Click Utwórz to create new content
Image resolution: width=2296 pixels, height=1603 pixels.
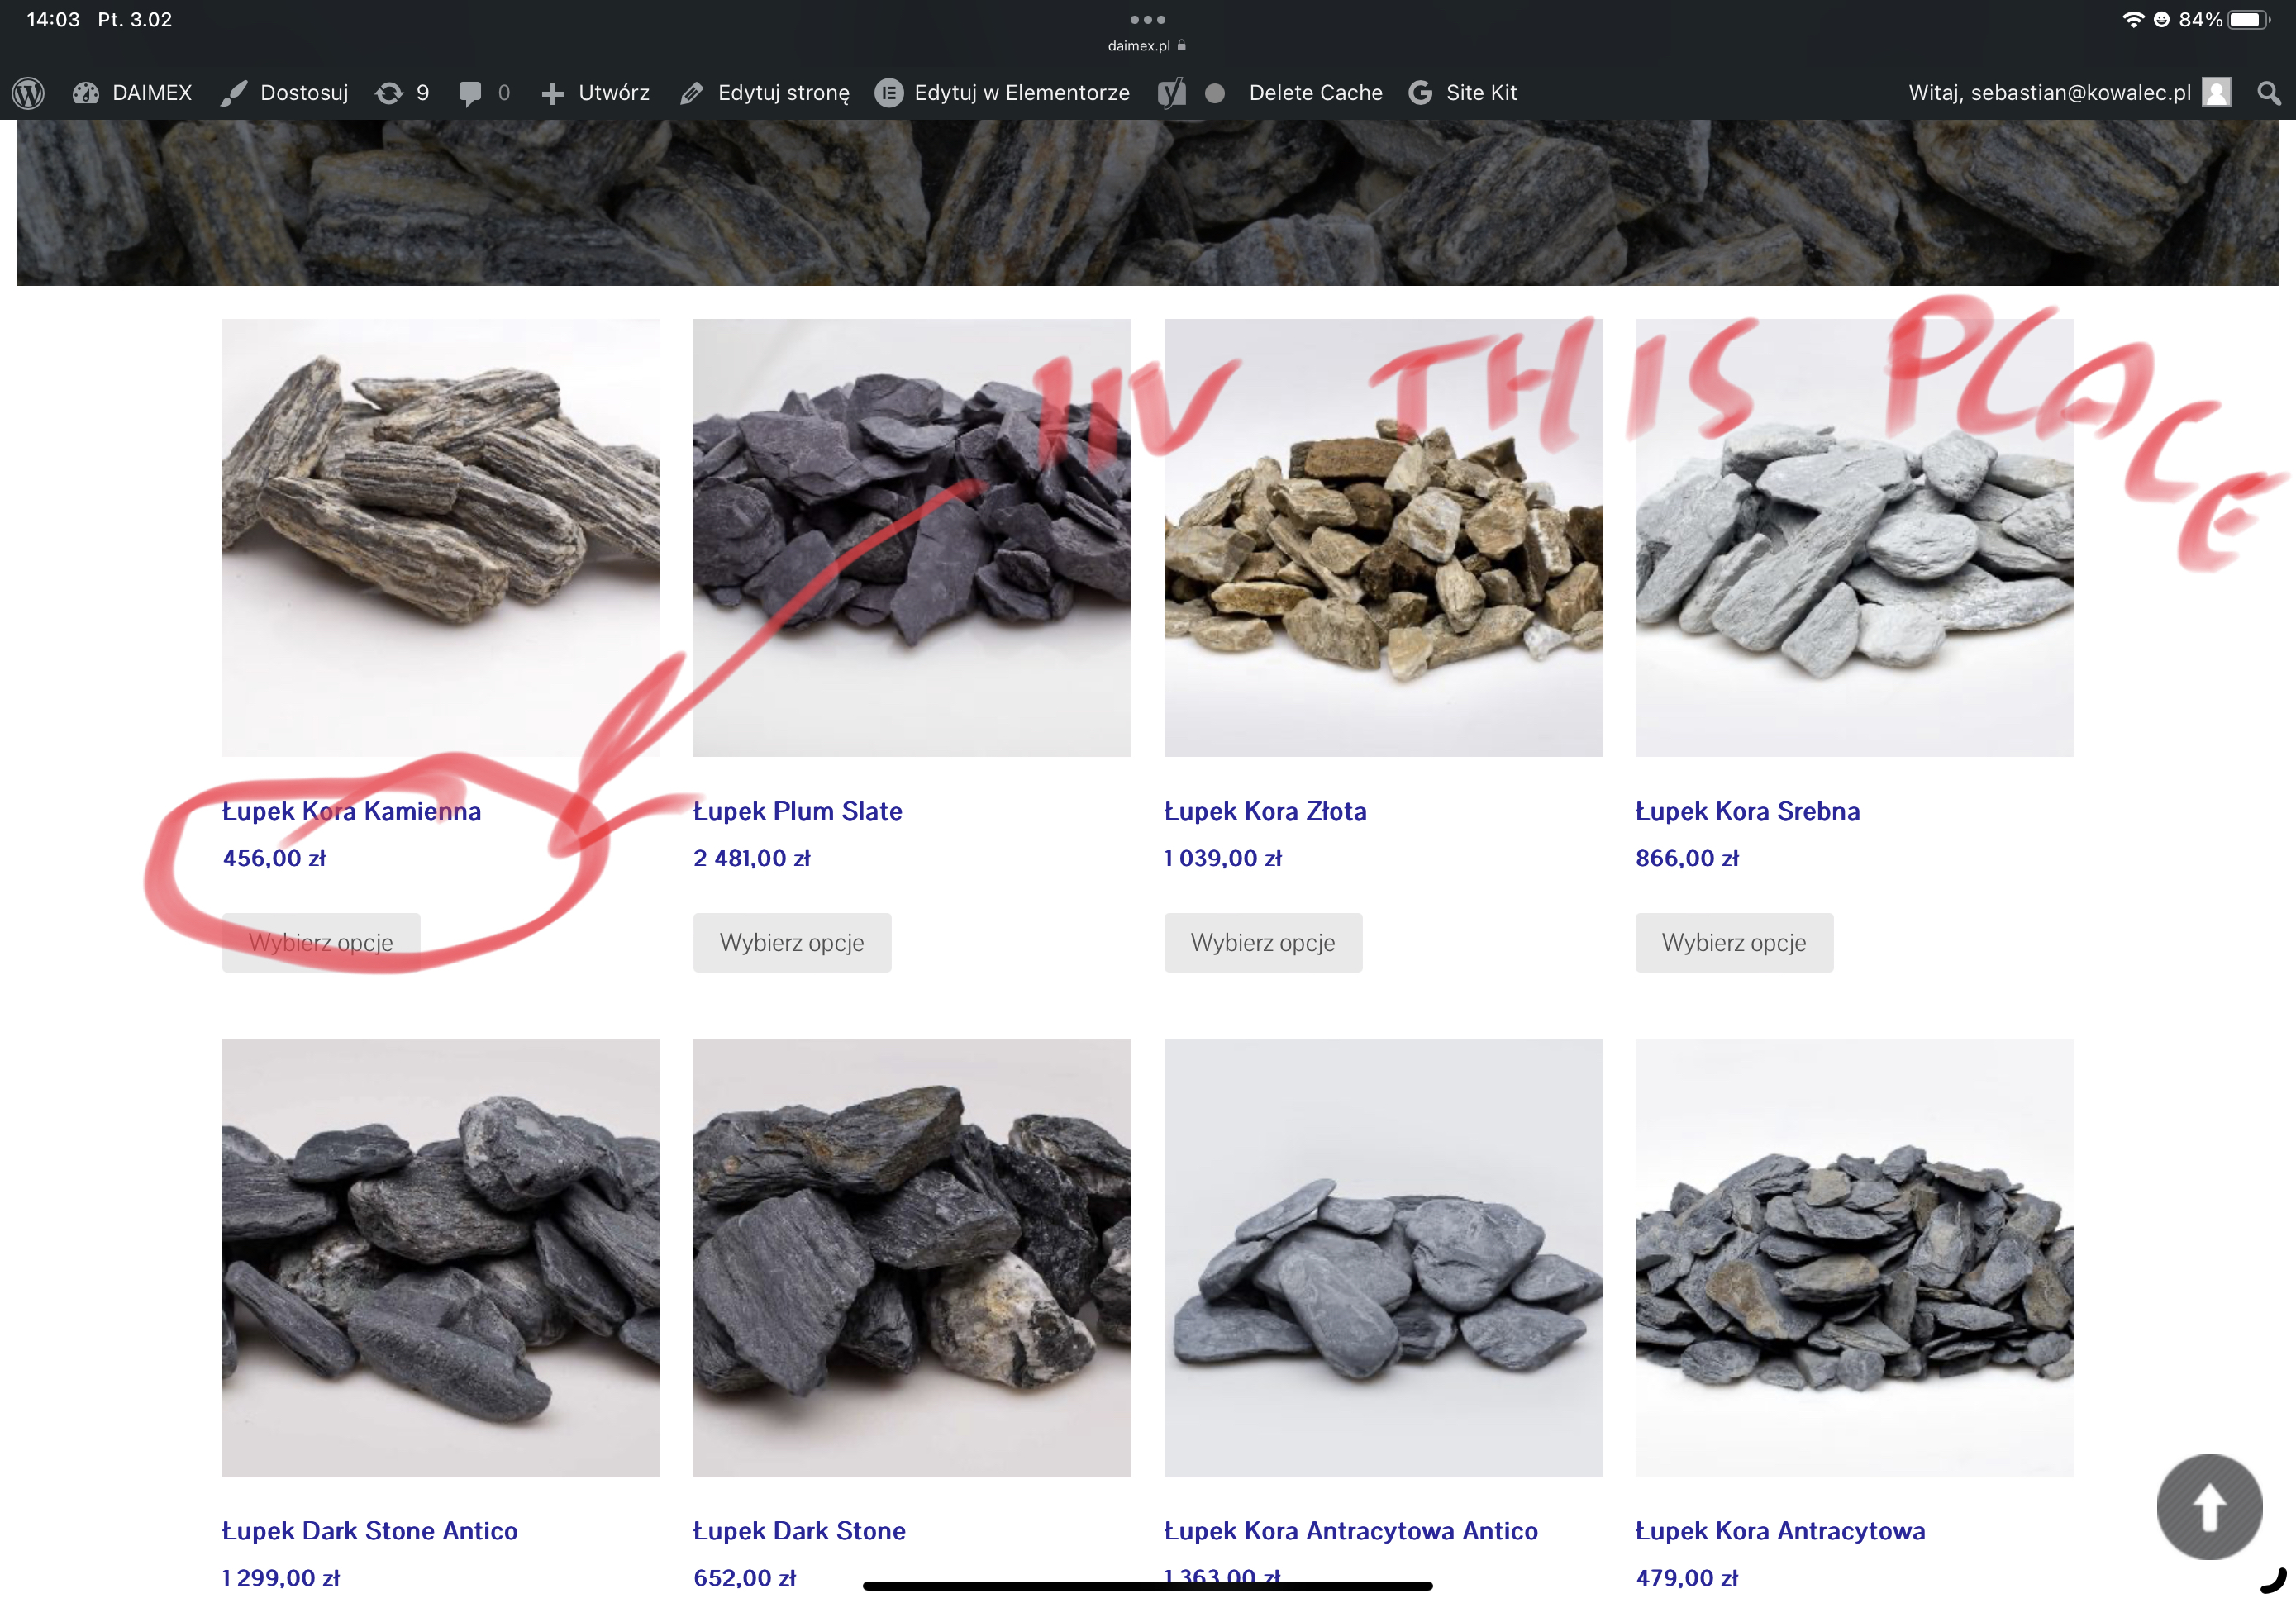coord(595,93)
